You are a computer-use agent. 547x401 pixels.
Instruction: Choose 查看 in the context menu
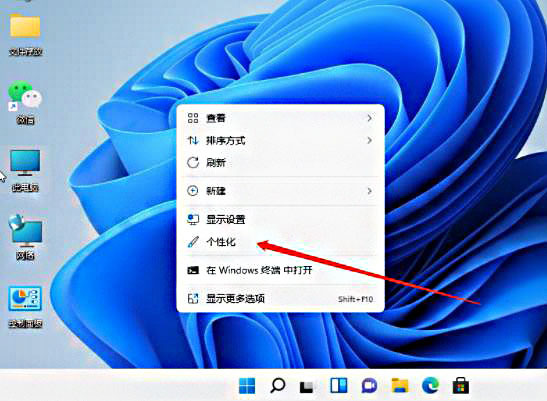click(x=280, y=118)
